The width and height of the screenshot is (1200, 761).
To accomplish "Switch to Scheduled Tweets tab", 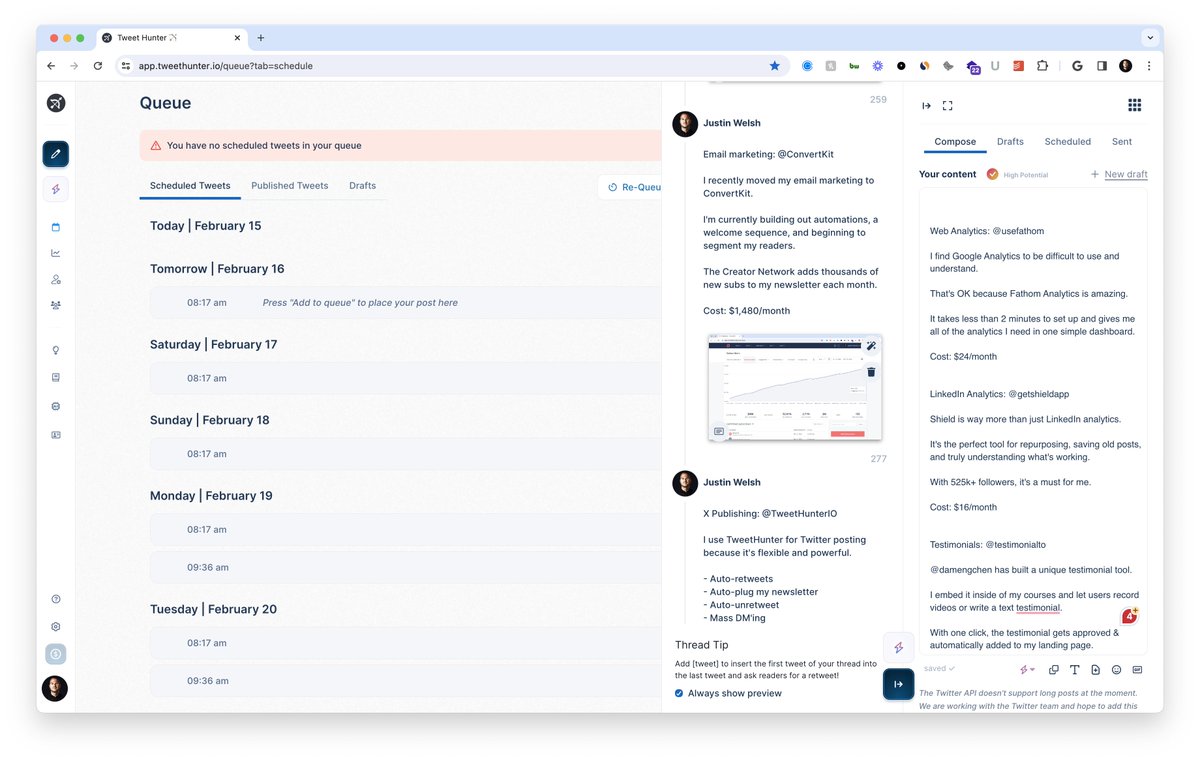I will click(x=190, y=186).
